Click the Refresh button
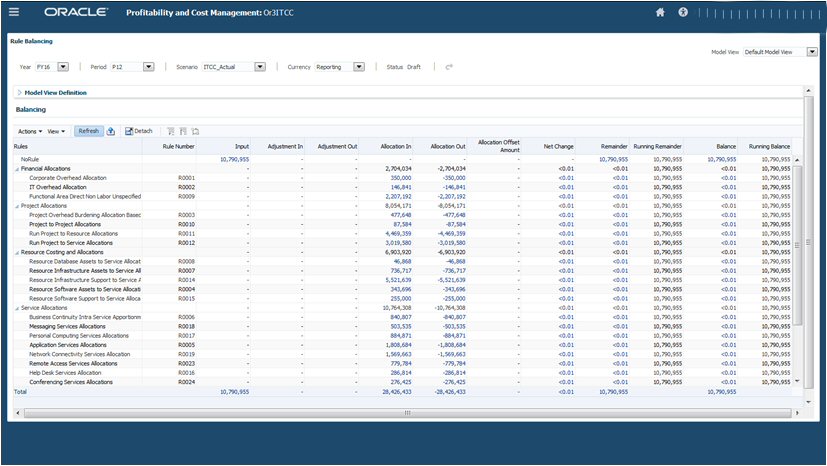Image resolution: width=827 pixels, height=466 pixels. tap(88, 131)
